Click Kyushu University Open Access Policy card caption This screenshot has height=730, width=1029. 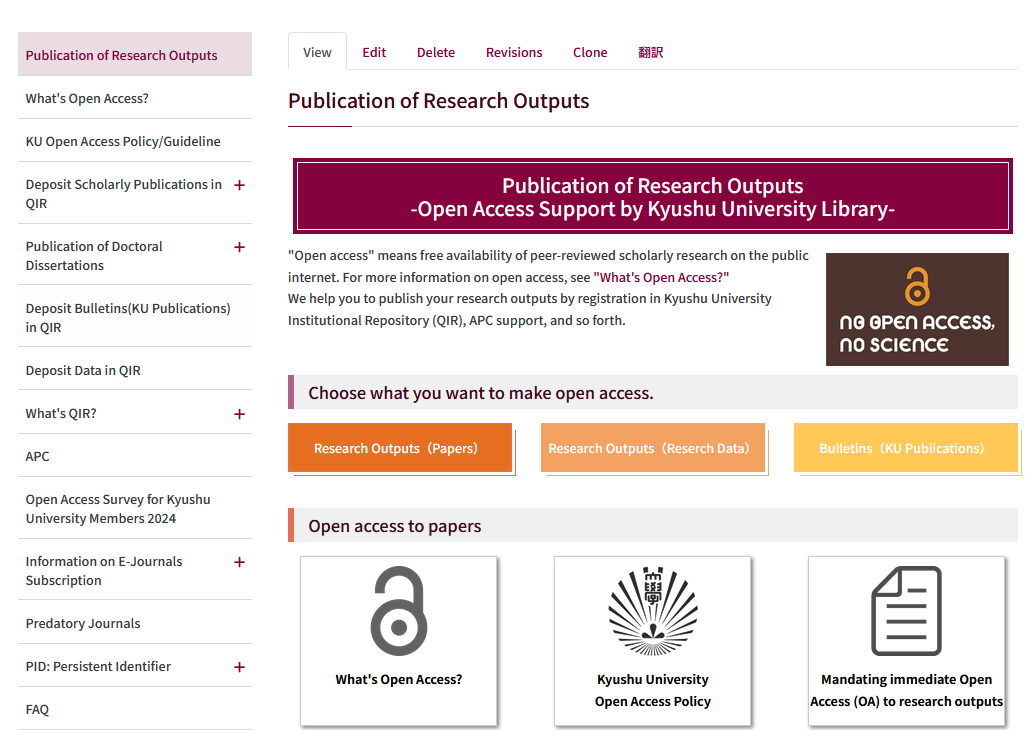point(652,690)
